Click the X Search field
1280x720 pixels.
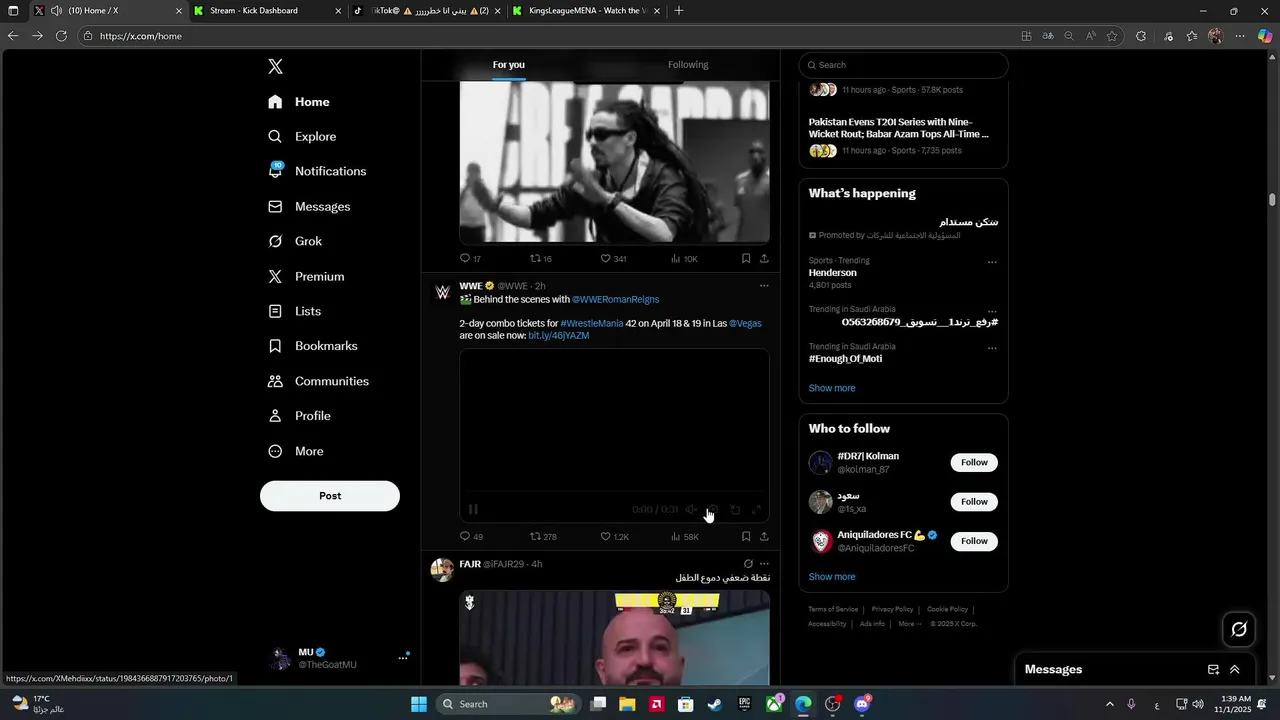coord(903,65)
